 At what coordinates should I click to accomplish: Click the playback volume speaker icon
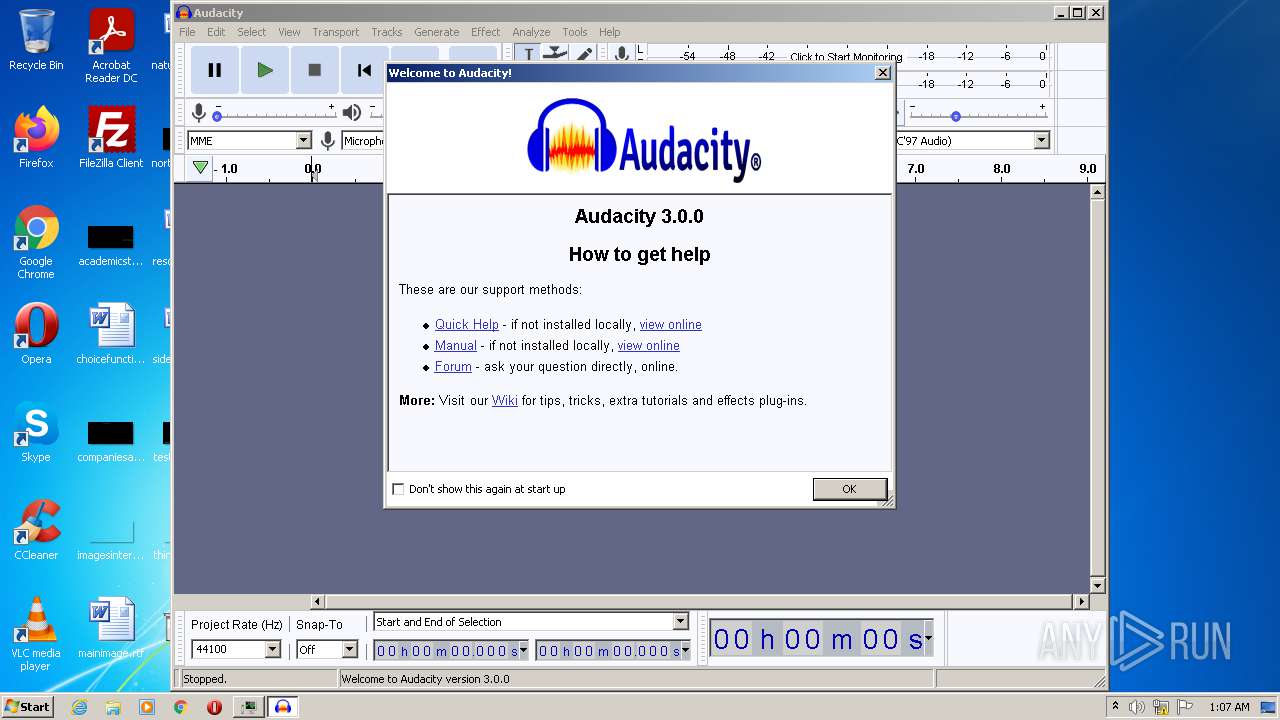click(x=351, y=113)
